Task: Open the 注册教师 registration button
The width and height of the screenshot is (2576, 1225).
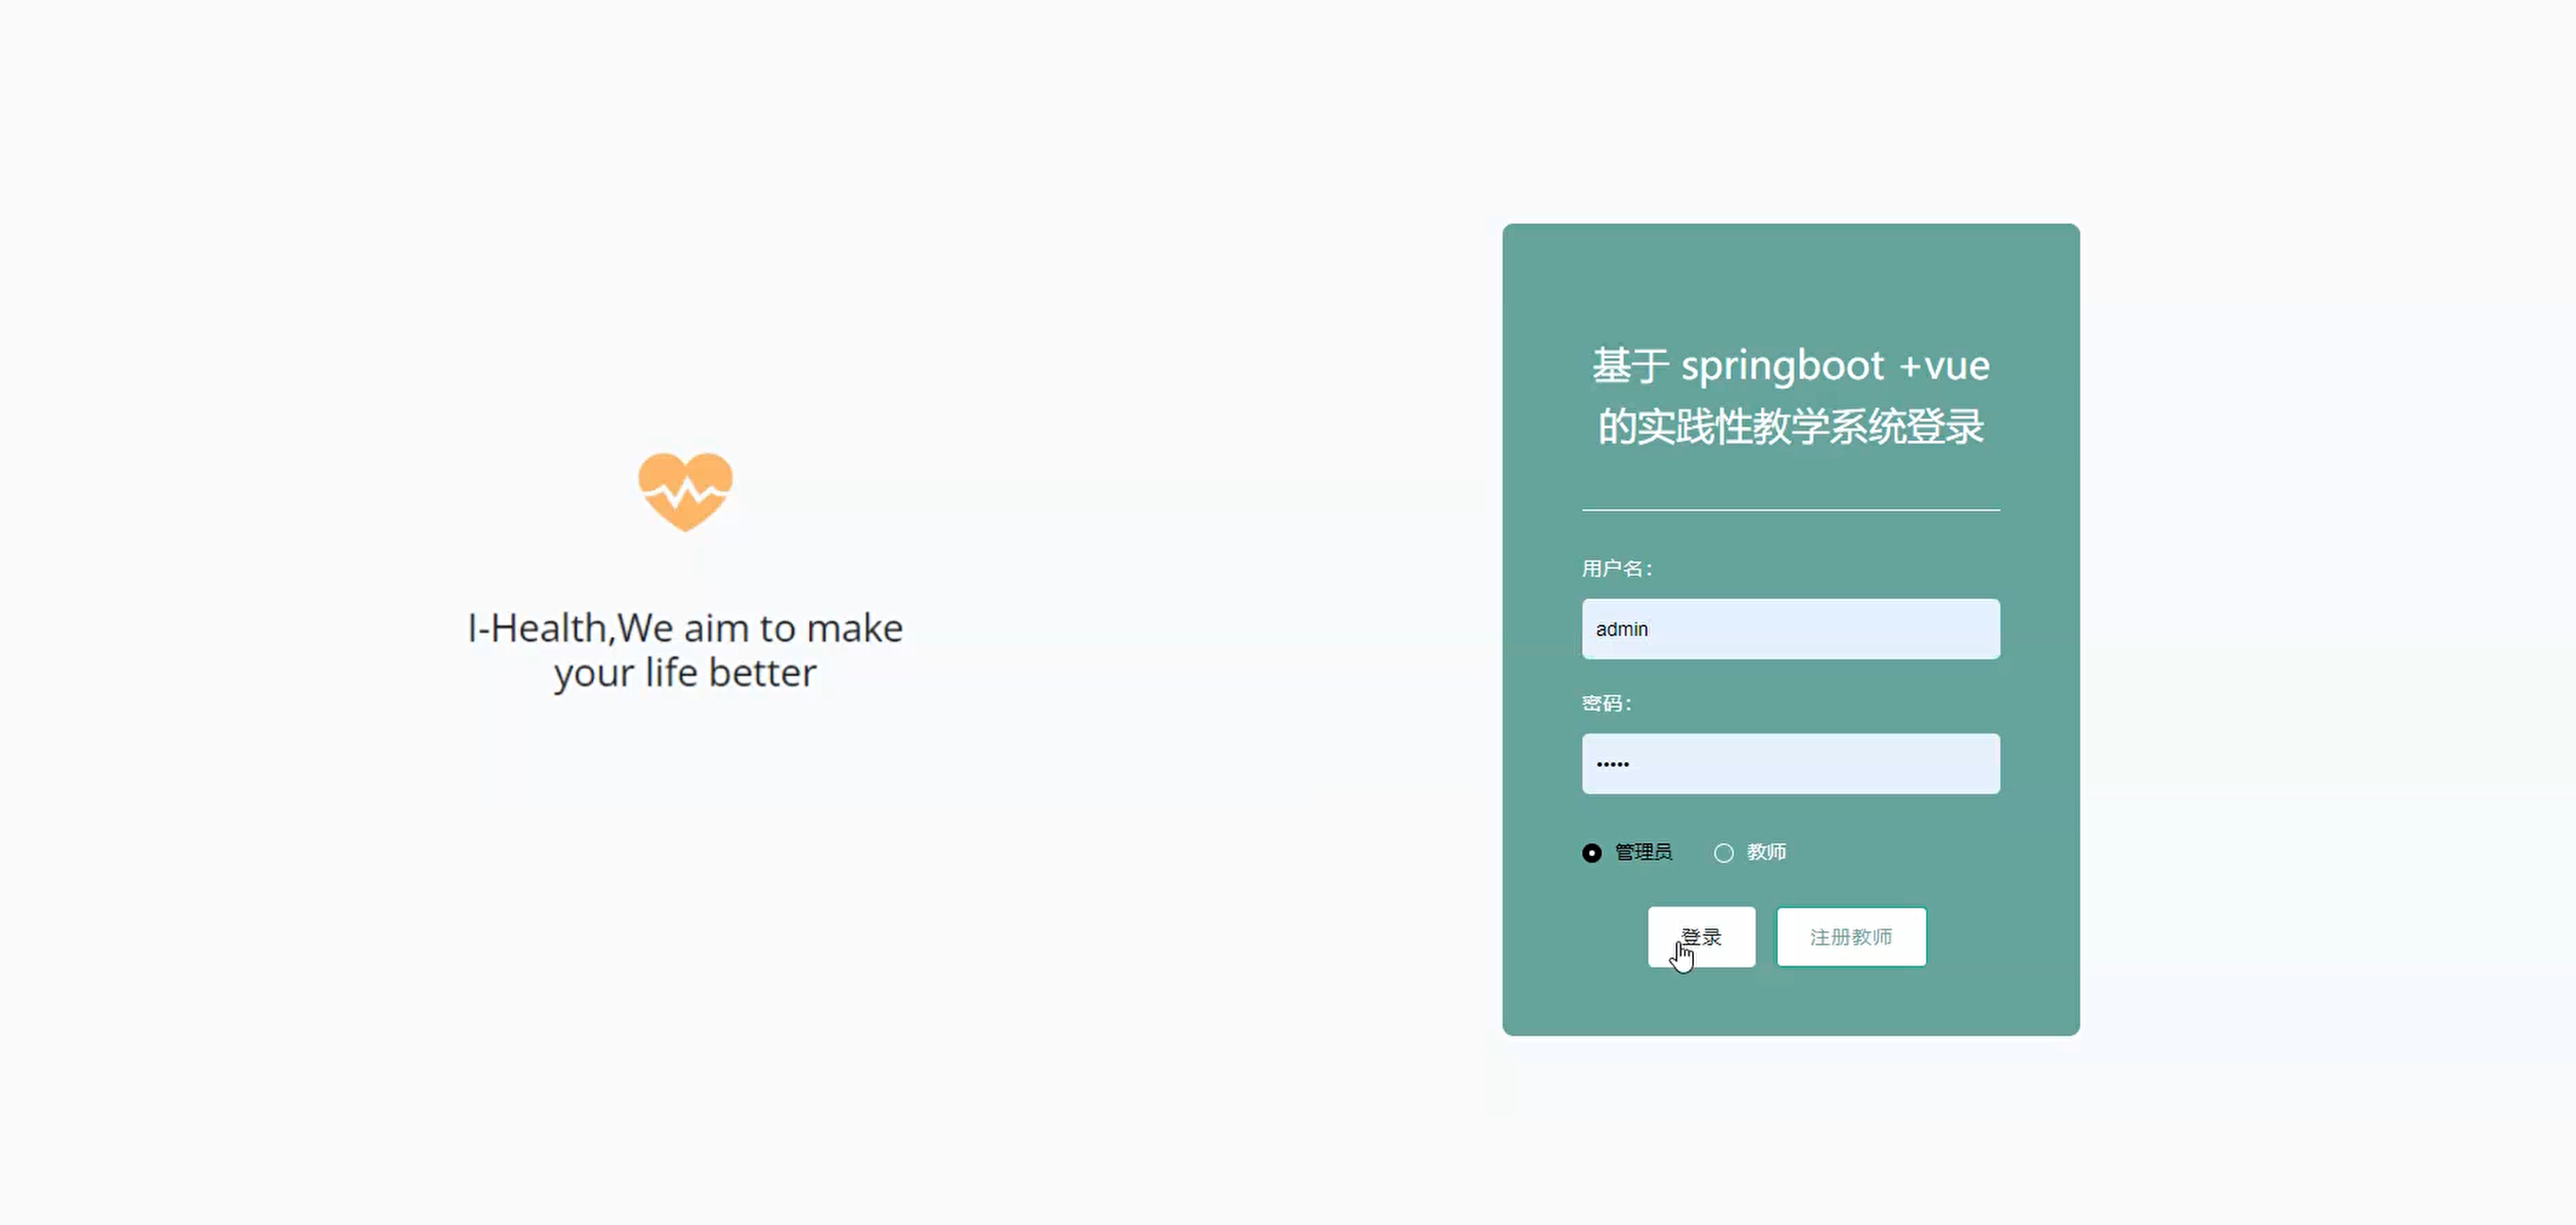Action: 1852,937
